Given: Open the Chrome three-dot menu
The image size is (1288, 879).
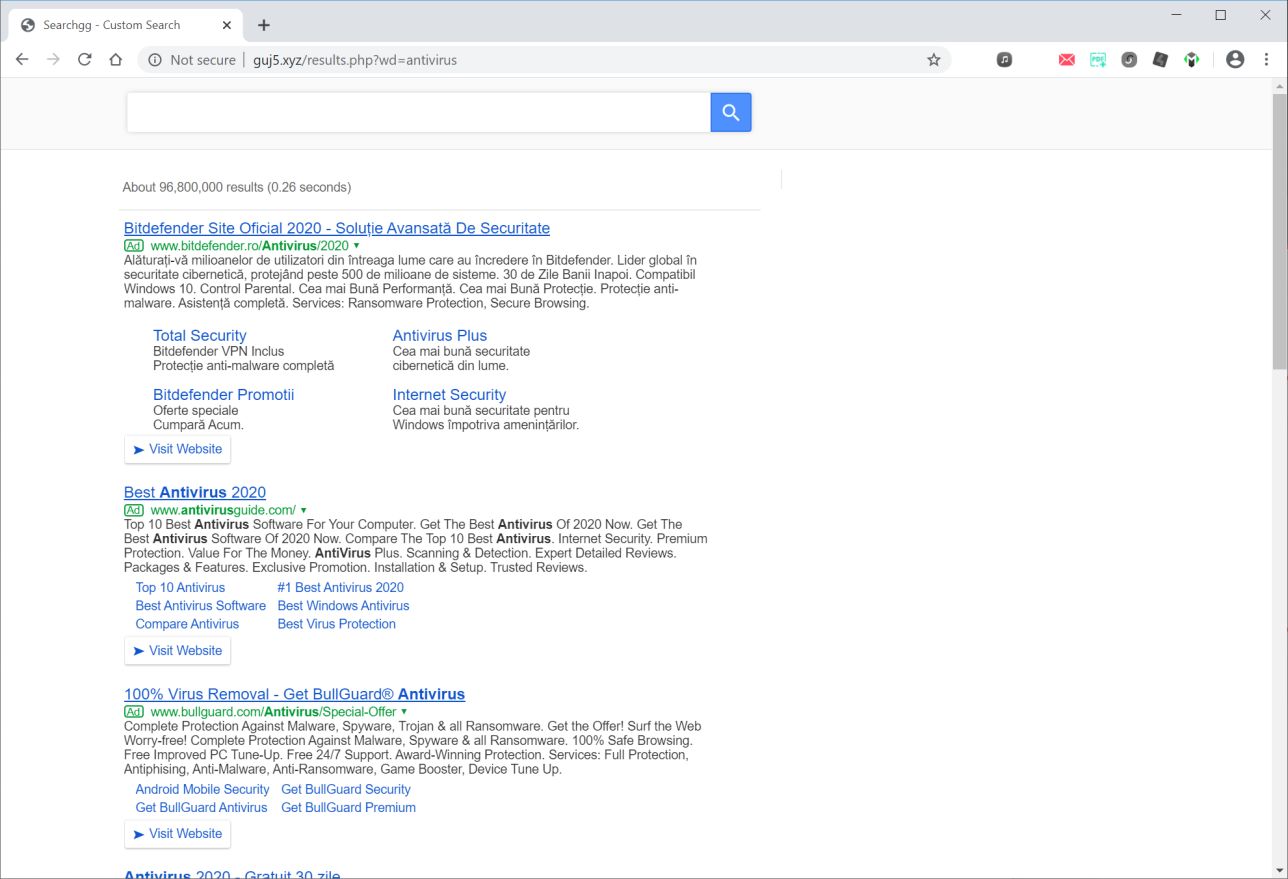Looking at the screenshot, I should [1266, 60].
